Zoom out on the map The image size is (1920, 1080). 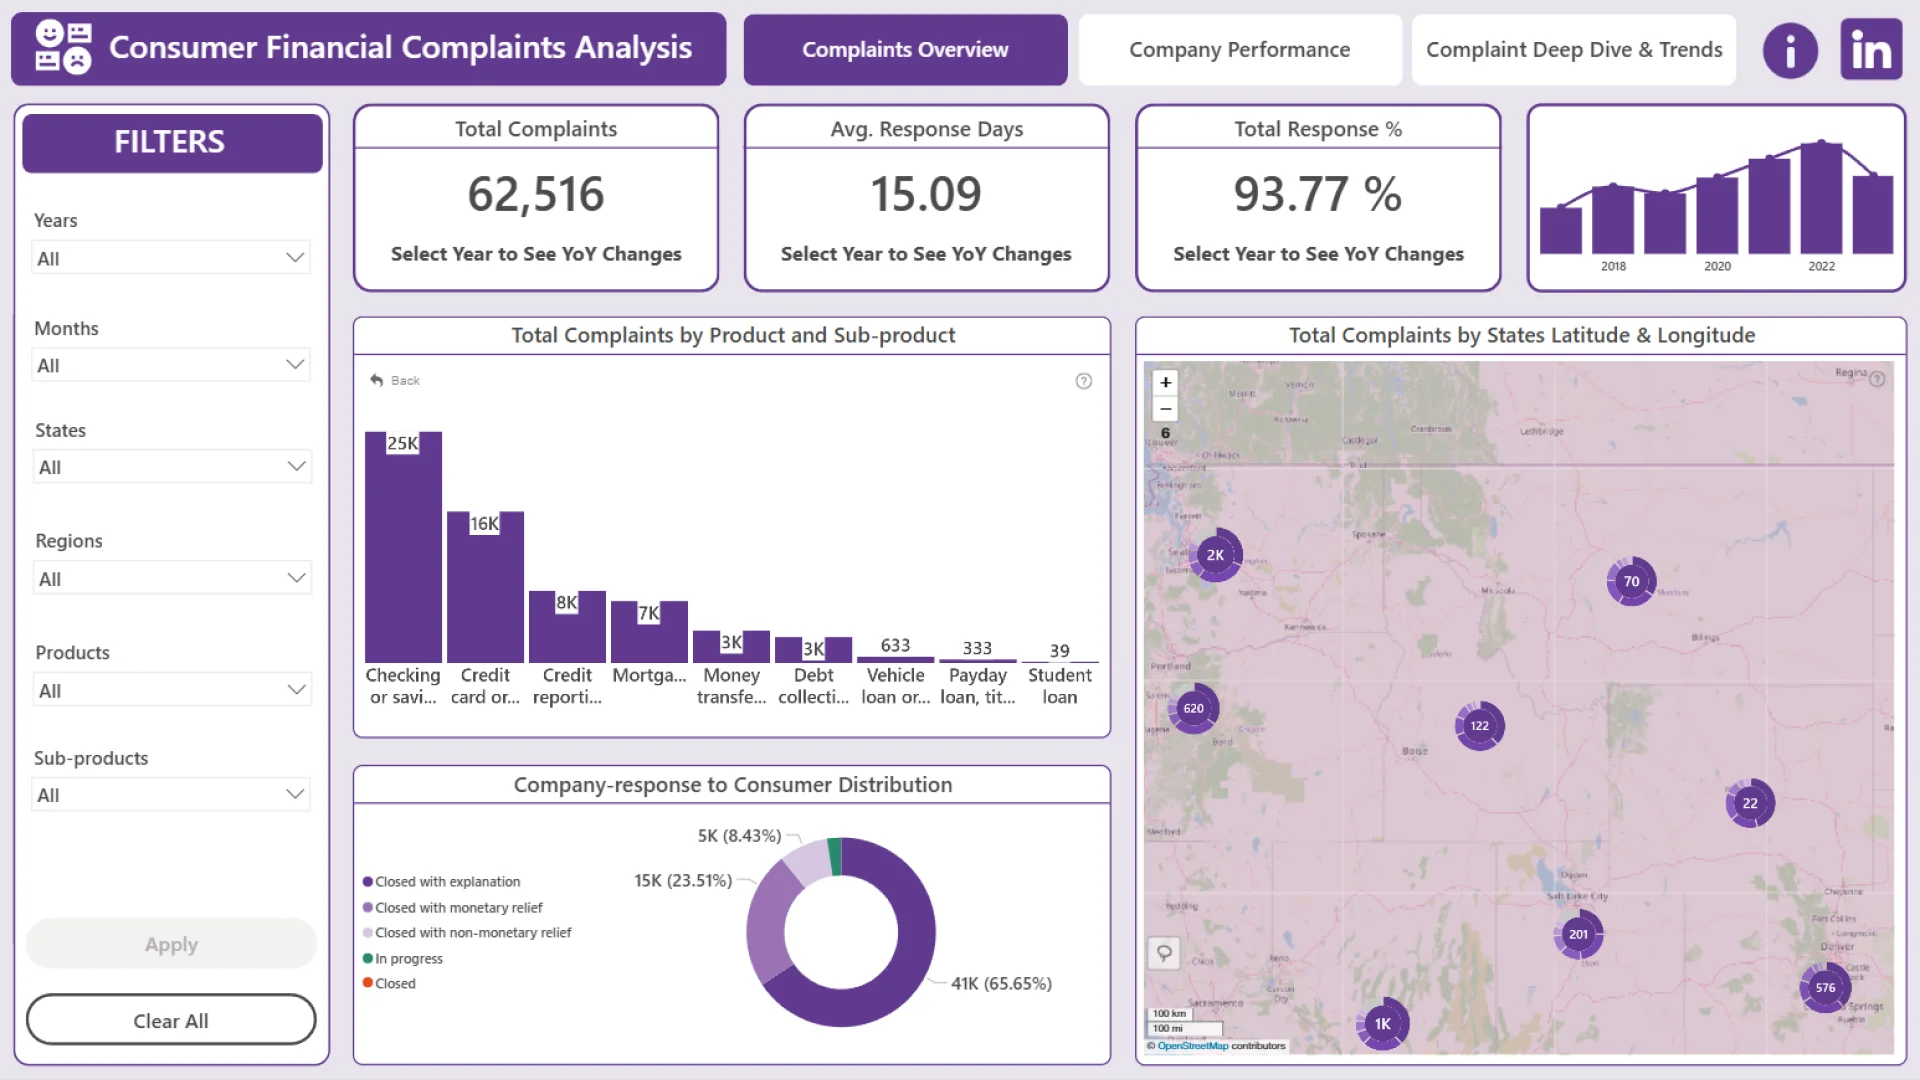click(x=1165, y=409)
